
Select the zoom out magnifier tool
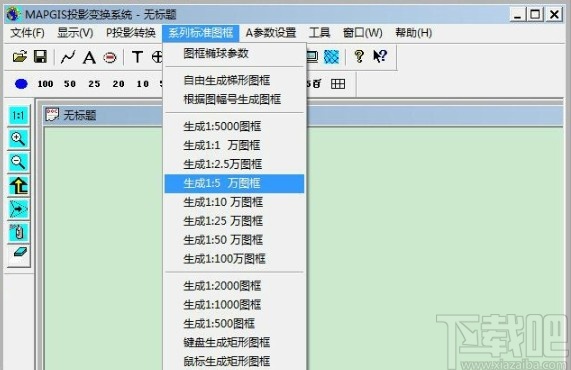18,162
